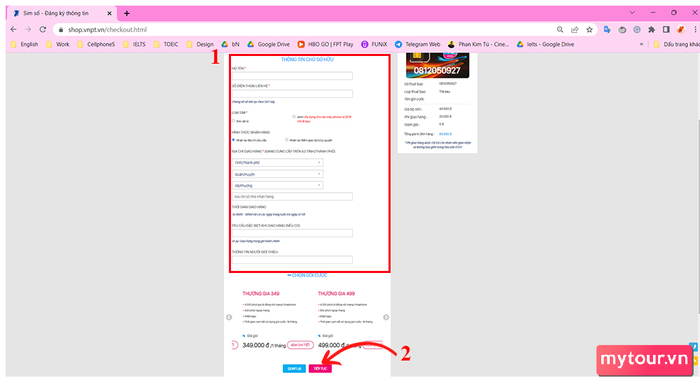This screenshot has width=700, height=385.
Task: Click the Quay lại button
Action: [x=294, y=368]
